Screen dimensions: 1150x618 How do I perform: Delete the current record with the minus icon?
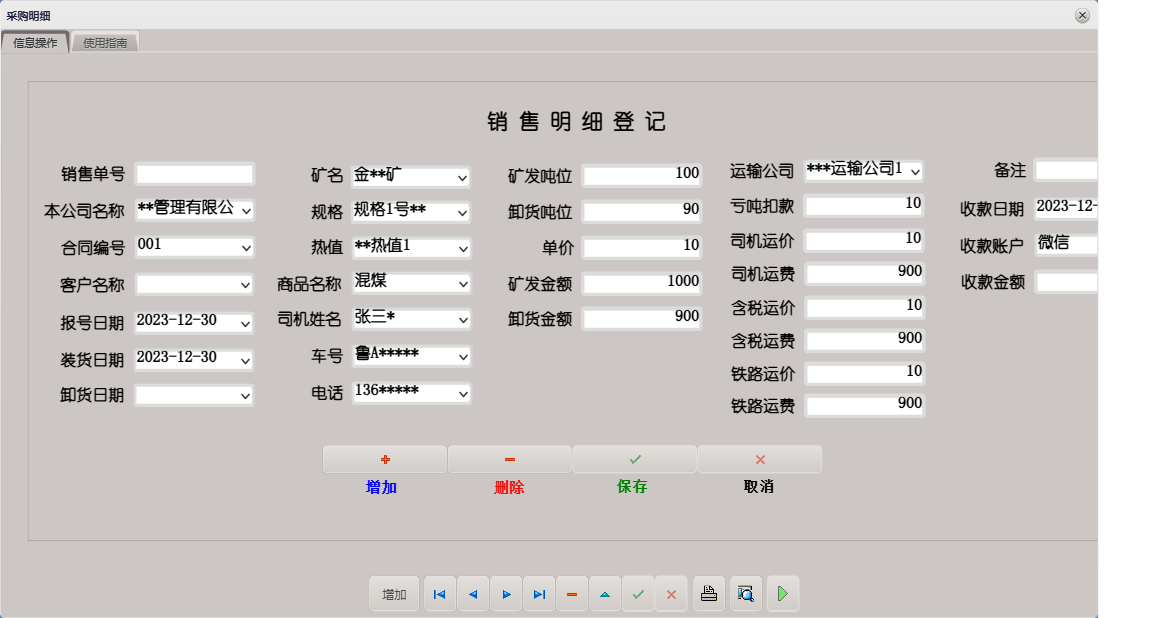click(572, 593)
